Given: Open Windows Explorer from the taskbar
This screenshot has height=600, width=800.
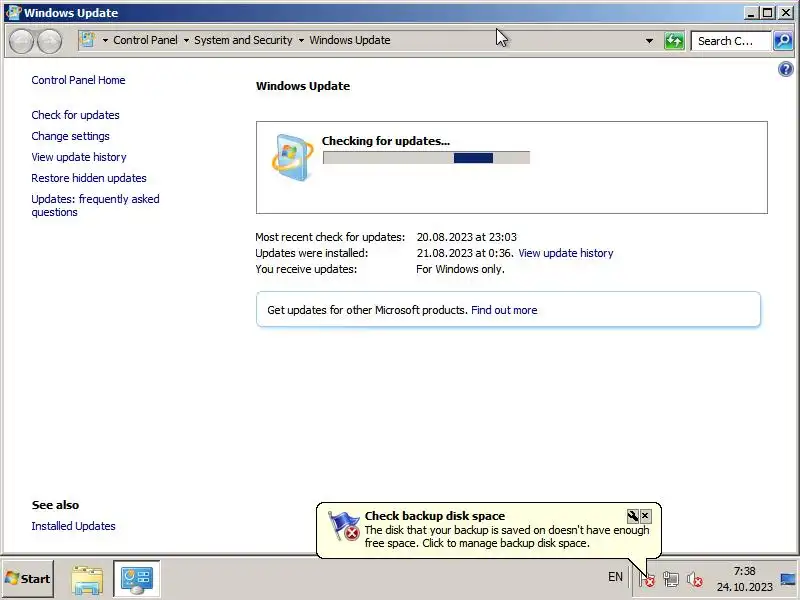Looking at the screenshot, I should 87,579.
